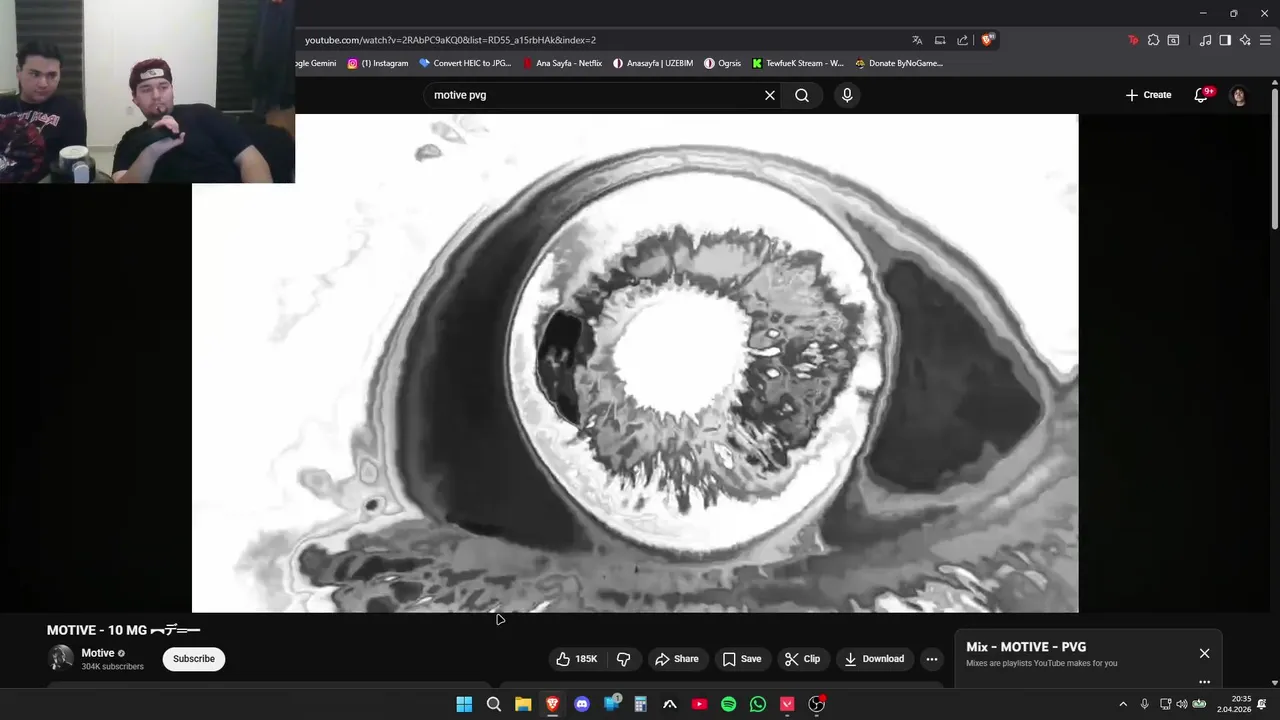This screenshot has width=1280, height=720.
Task: Share the MOTIVE - 10 MG video
Action: [677, 659]
